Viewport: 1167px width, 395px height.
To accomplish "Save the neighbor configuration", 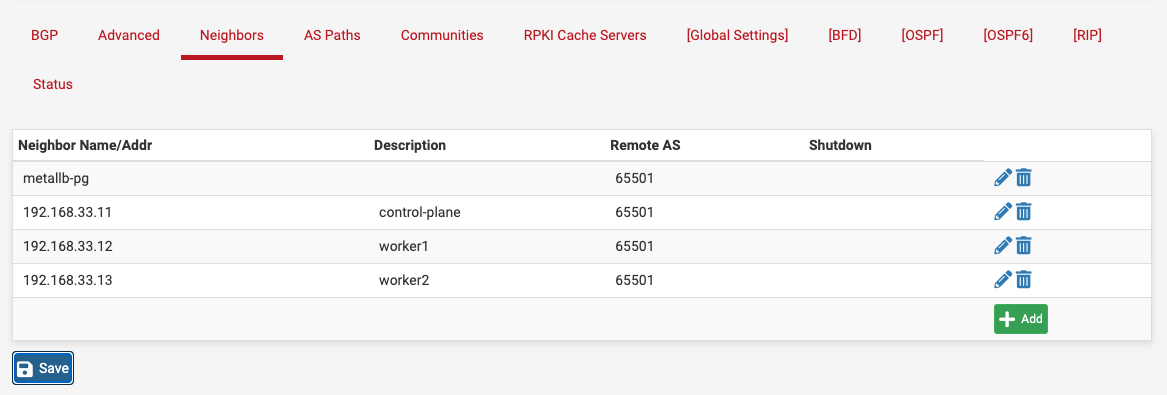I will [x=43, y=368].
